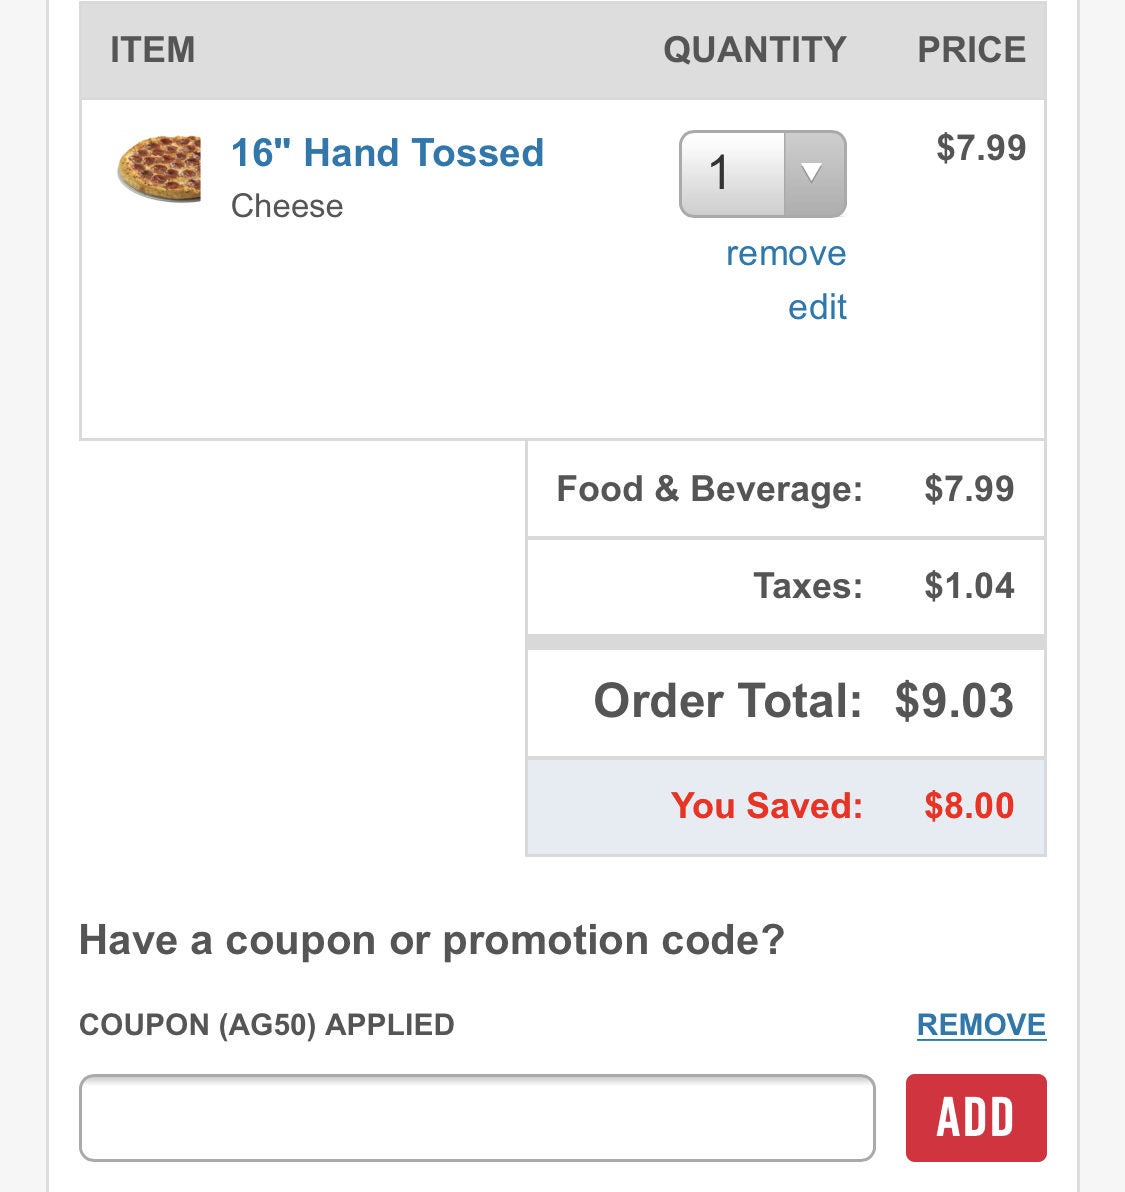Click the Food & Beverage subtotal label
The image size is (1125, 1192).
click(710, 489)
